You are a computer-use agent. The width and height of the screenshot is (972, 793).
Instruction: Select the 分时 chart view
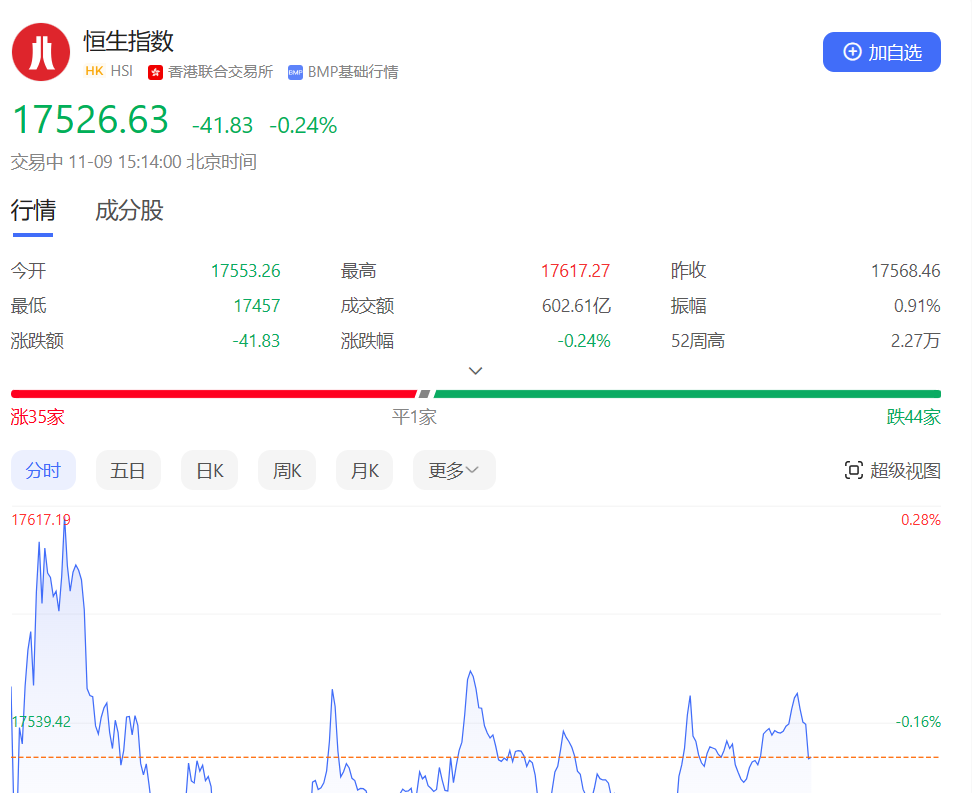[x=43, y=470]
